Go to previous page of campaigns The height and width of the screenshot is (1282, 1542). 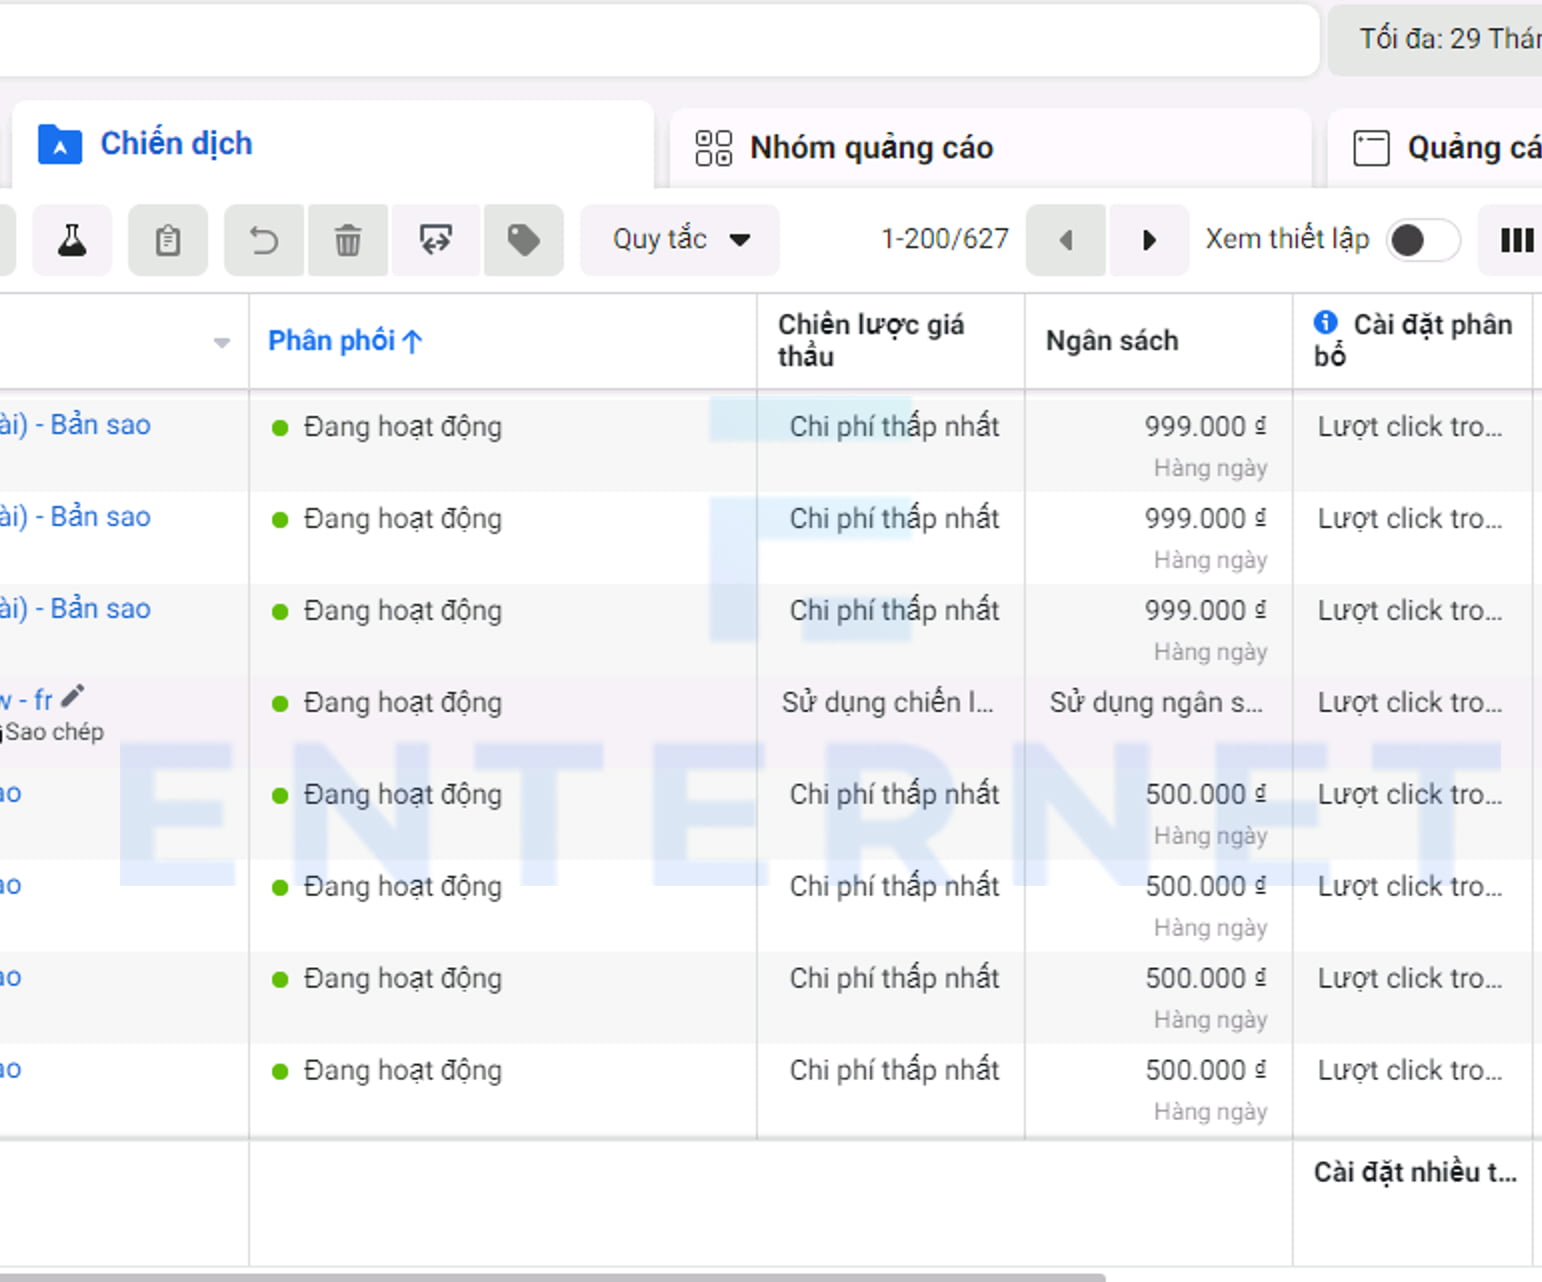[x=1066, y=240]
